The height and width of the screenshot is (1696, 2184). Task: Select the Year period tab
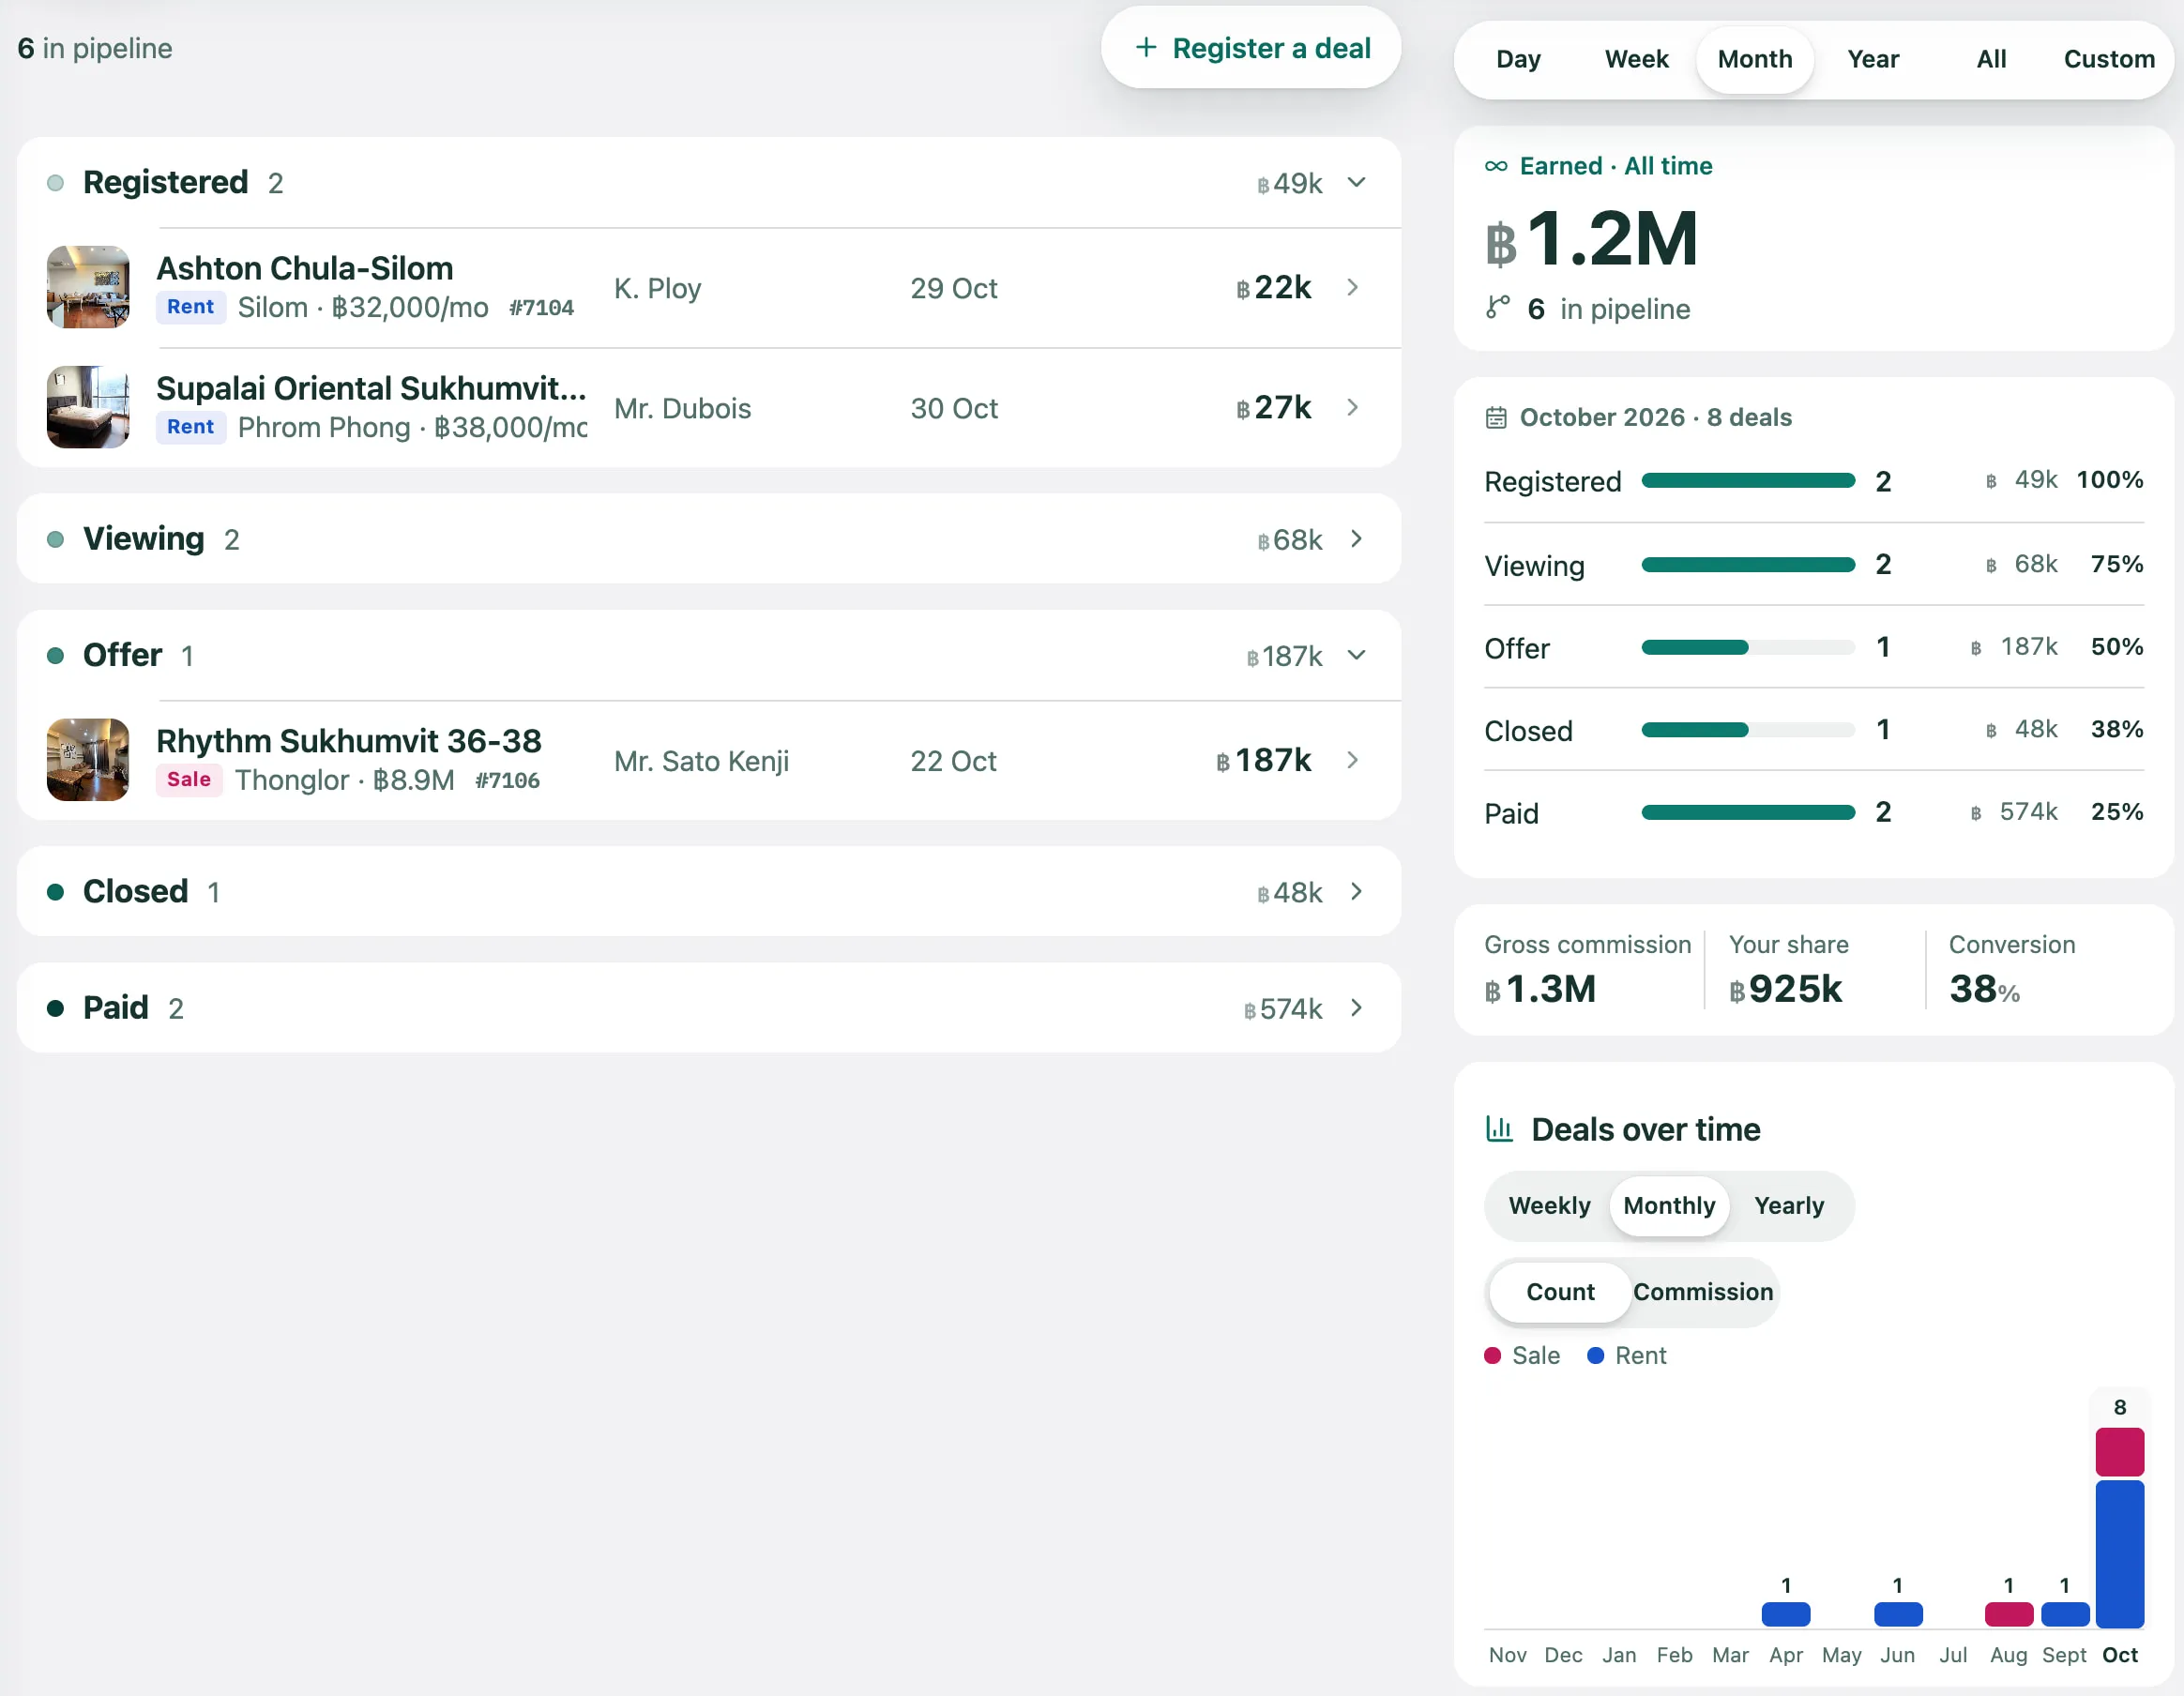[x=1873, y=59]
